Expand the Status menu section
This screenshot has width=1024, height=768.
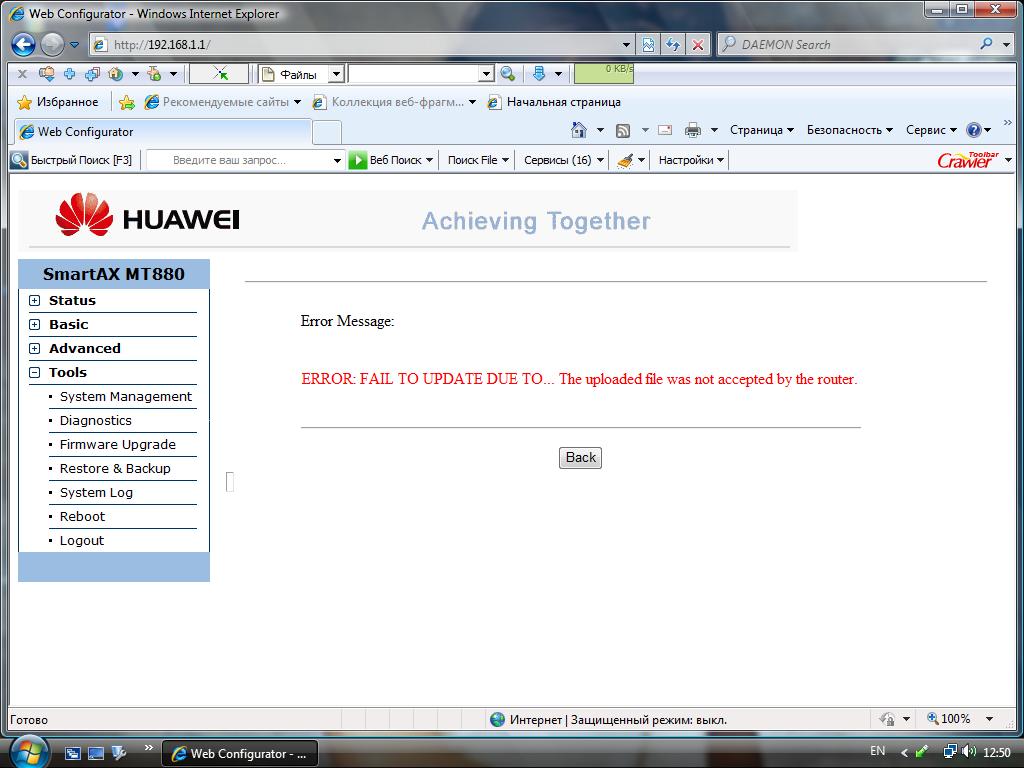click(x=35, y=300)
